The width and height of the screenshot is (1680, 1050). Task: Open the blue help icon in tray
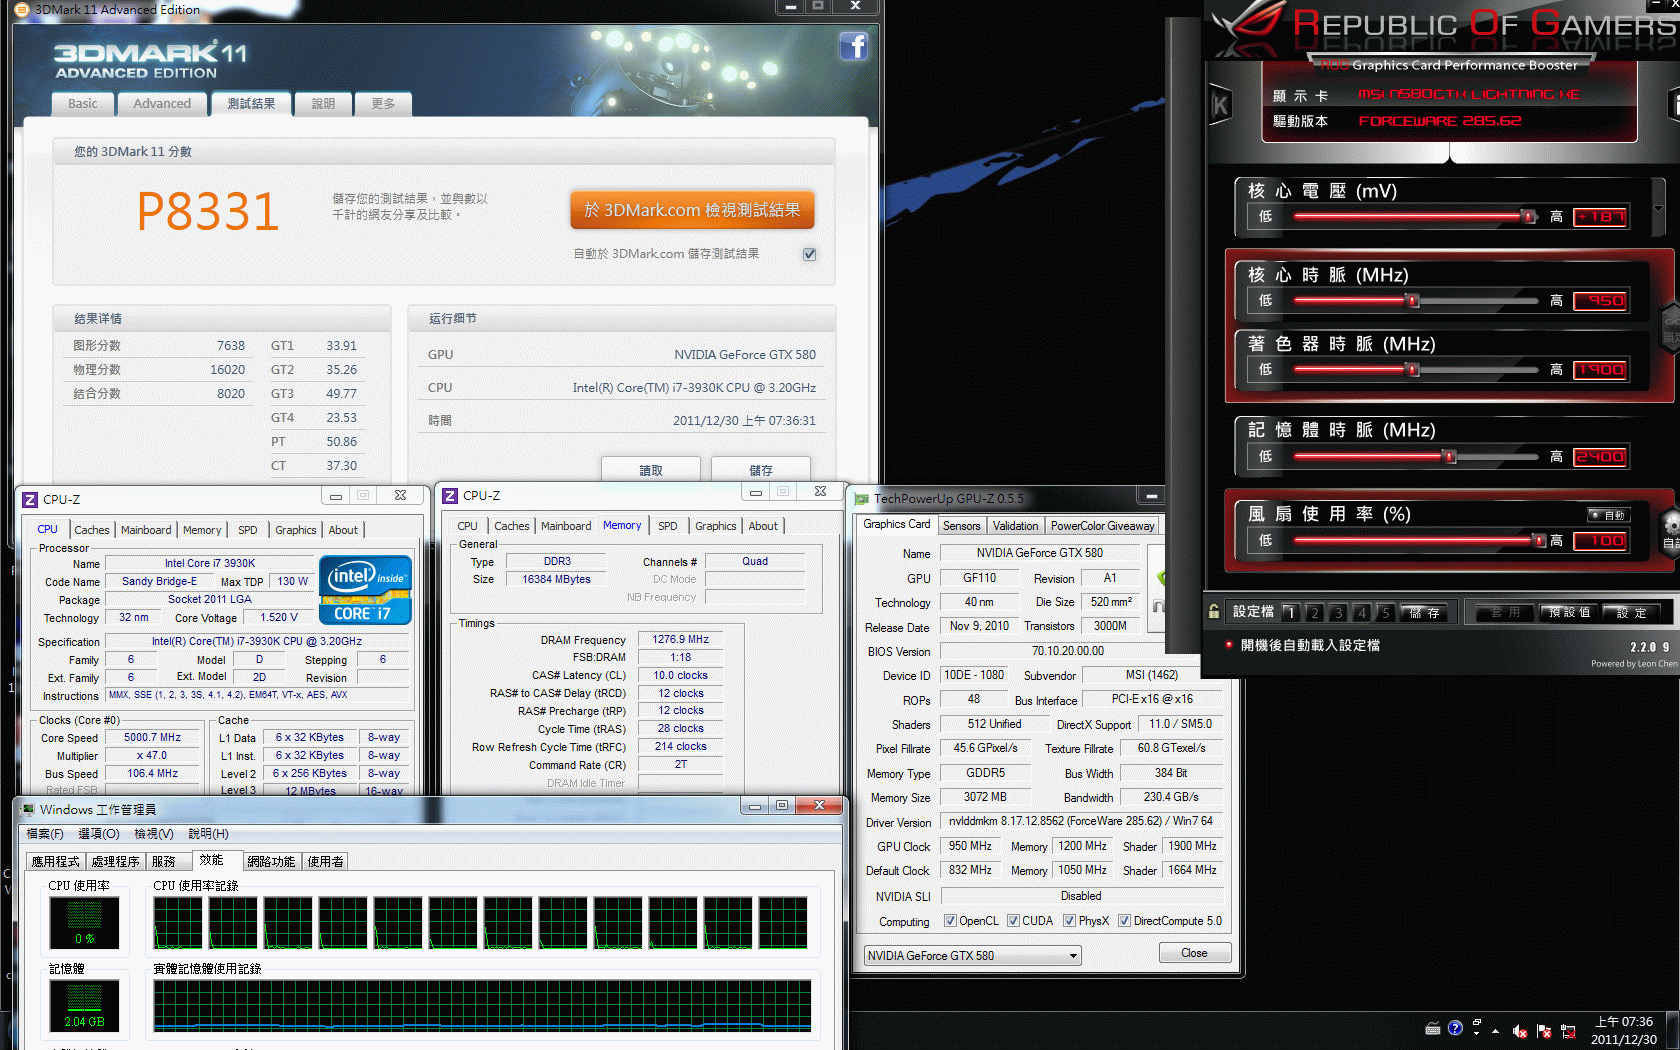1455,1028
